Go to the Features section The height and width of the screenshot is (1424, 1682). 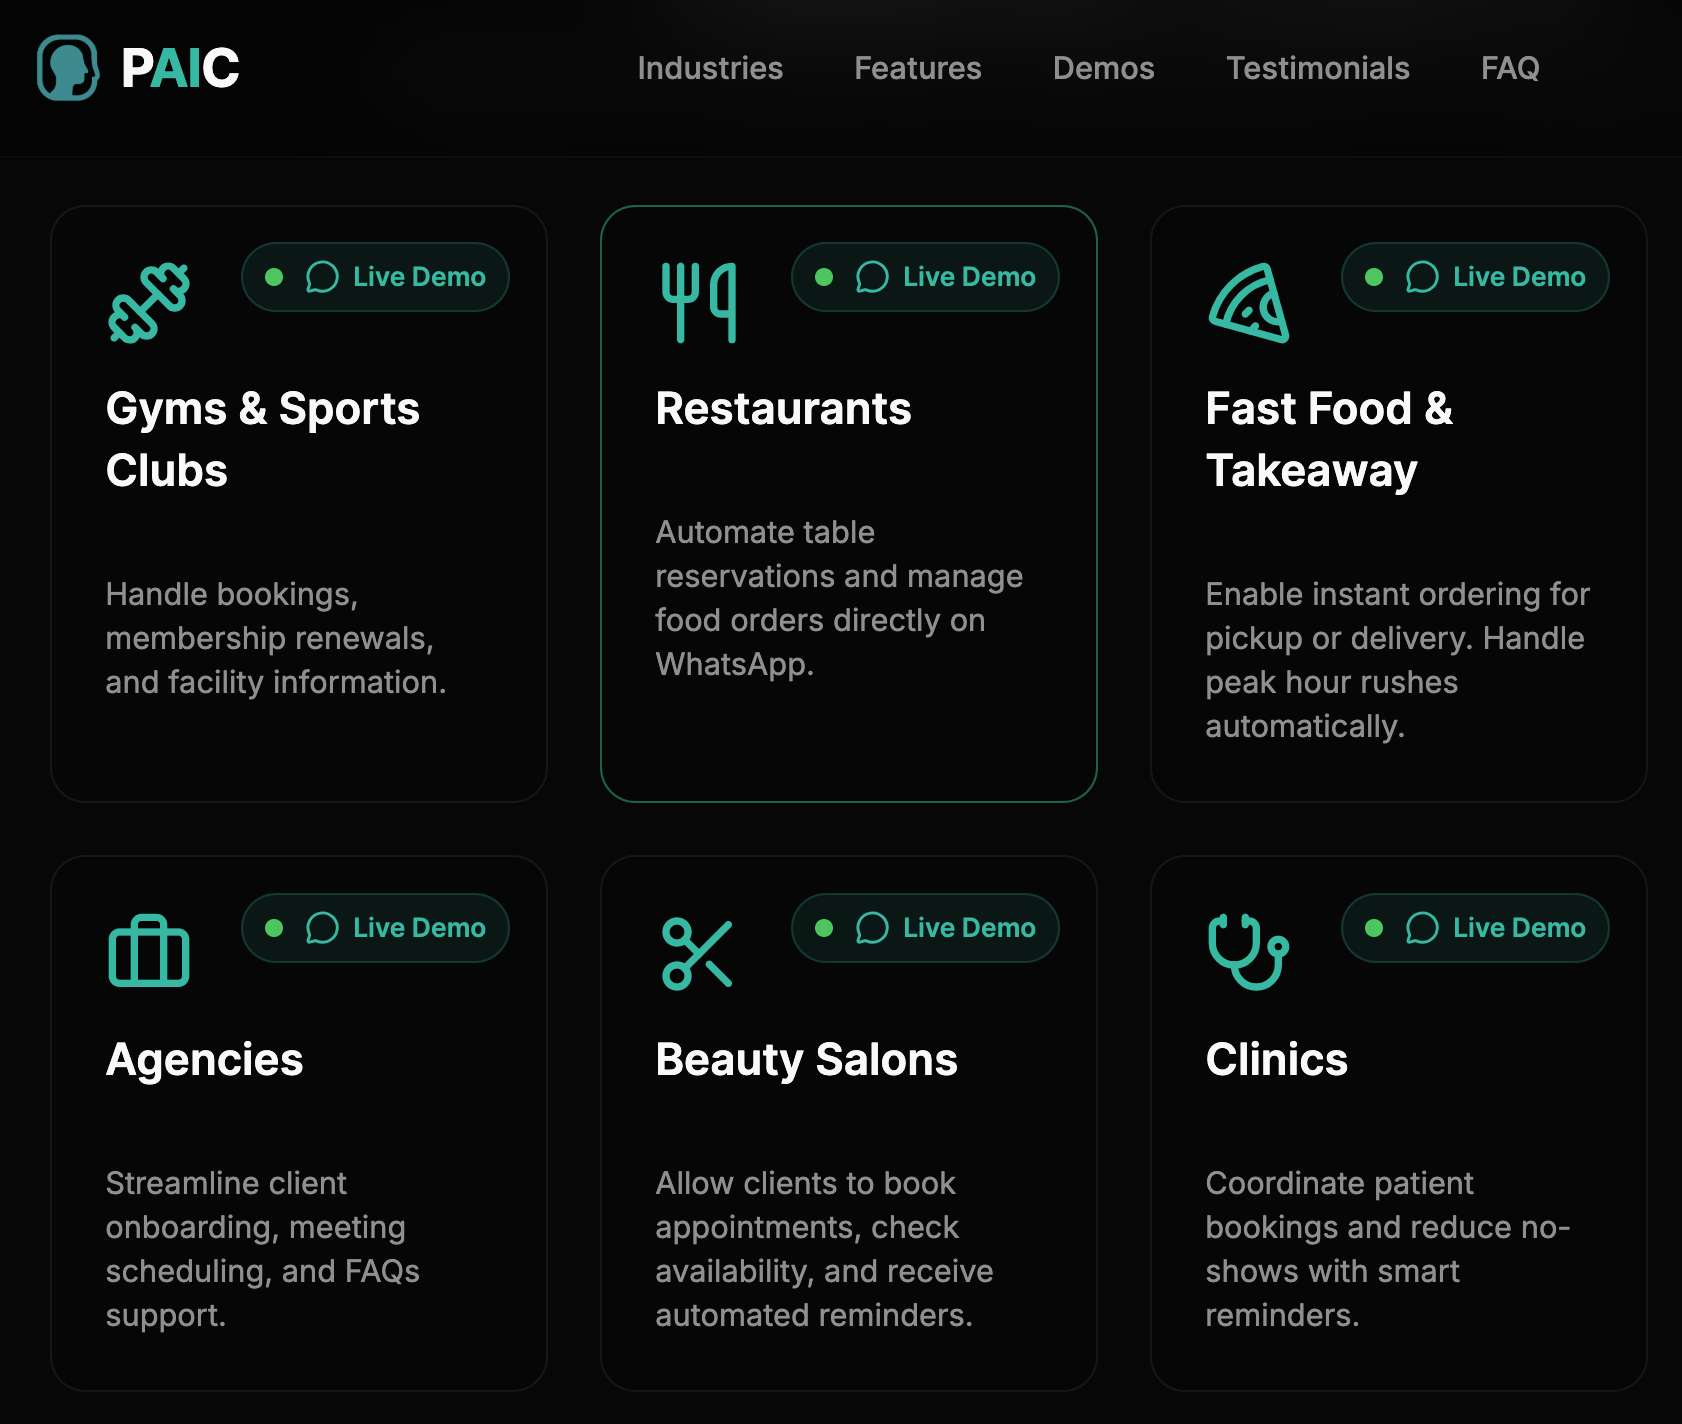tap(917, 69)
